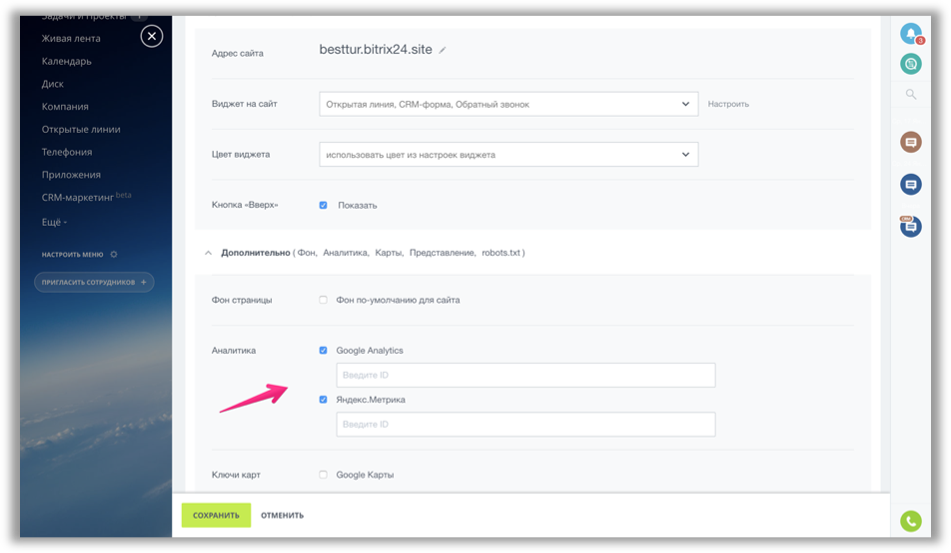Open Диск in sidebar
Viewport: 951px width, 553px height.
coord(53,84)
